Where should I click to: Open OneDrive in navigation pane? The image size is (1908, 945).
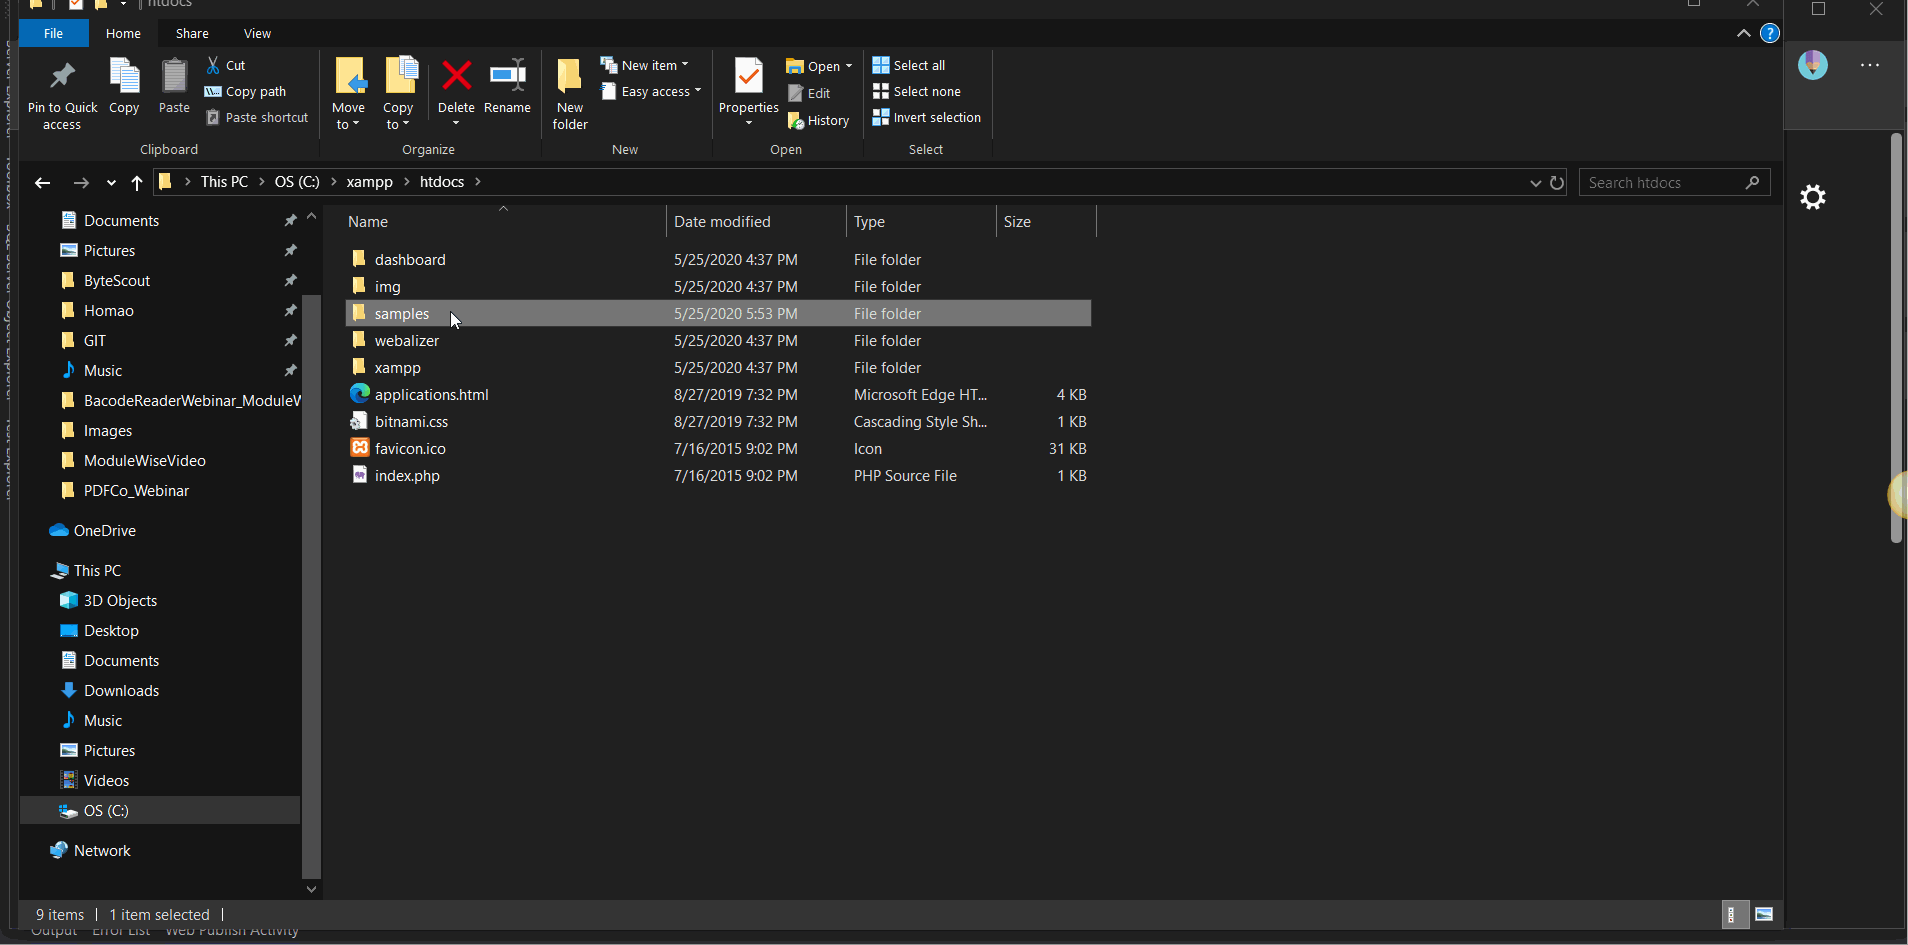point(104,531)
